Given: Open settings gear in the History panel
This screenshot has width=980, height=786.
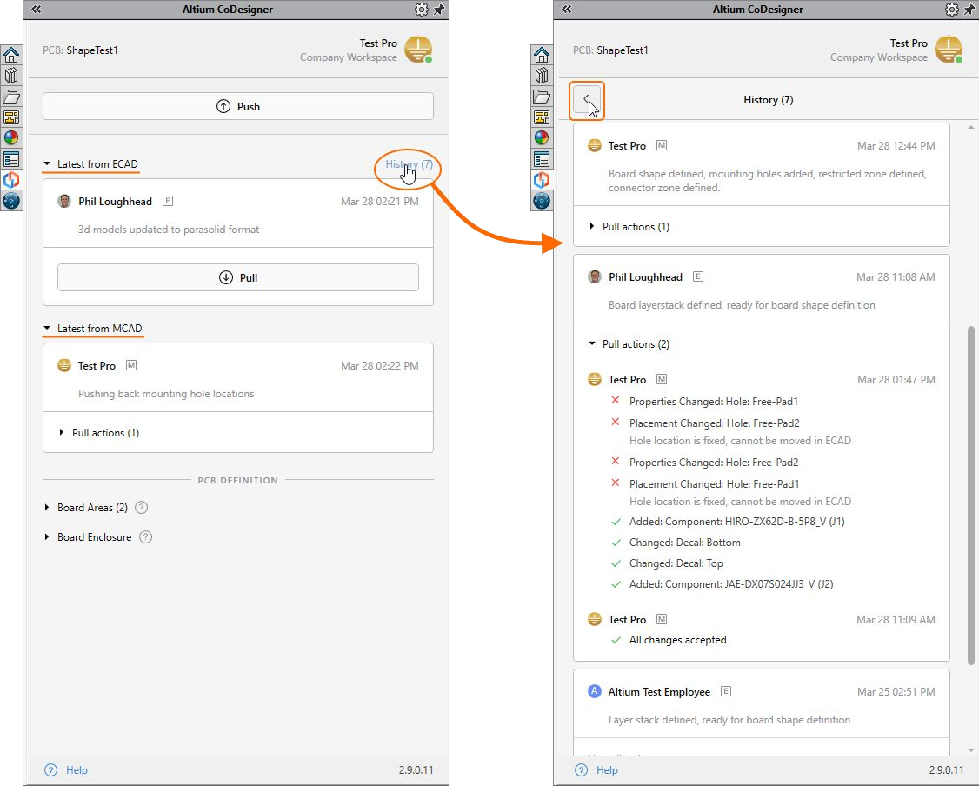Looking at the screenshot, I should [952, 9].
